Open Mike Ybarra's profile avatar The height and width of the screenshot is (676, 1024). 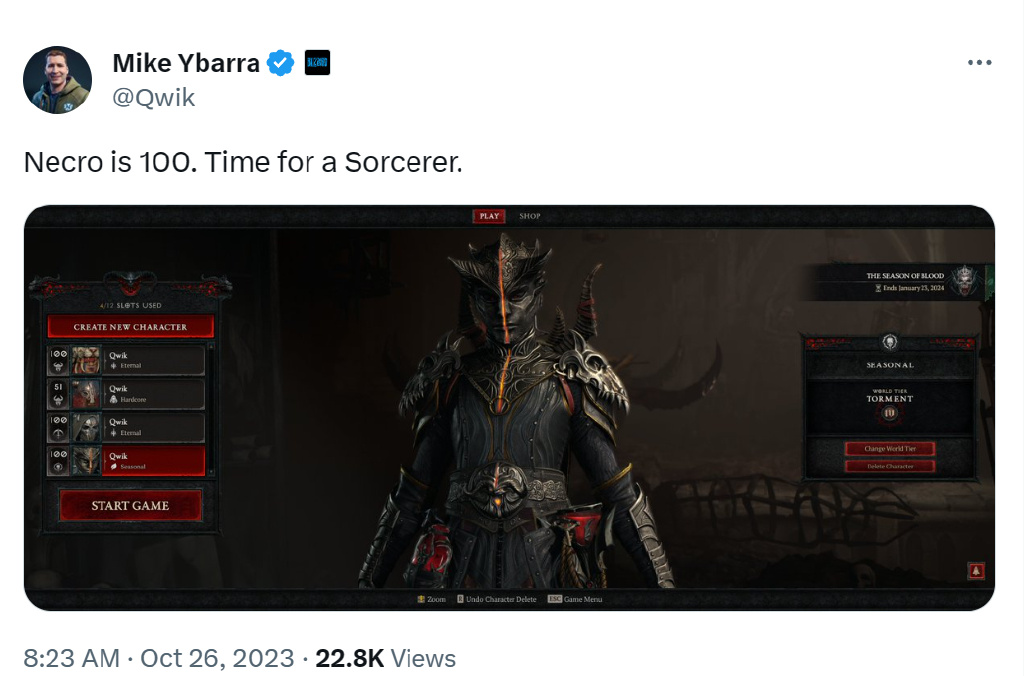(57, 80)
